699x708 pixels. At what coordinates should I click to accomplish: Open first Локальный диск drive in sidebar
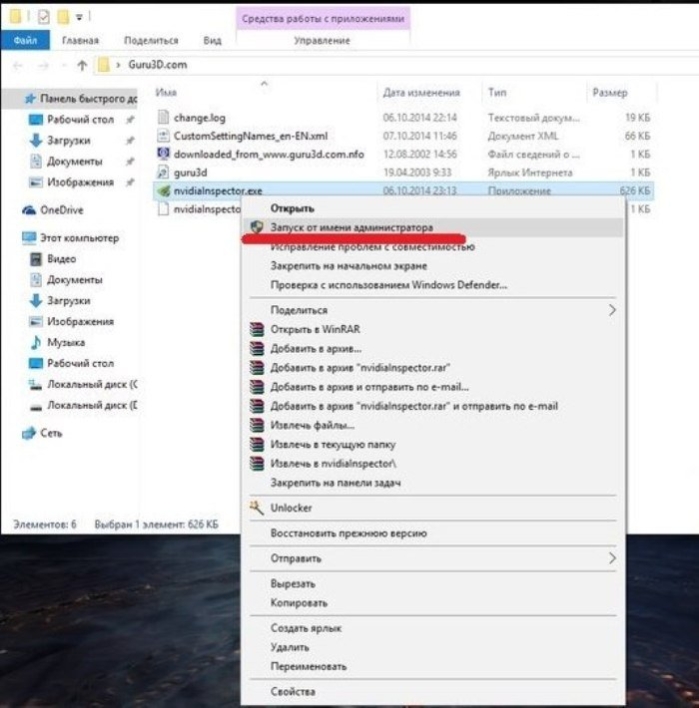coord(92,384)
